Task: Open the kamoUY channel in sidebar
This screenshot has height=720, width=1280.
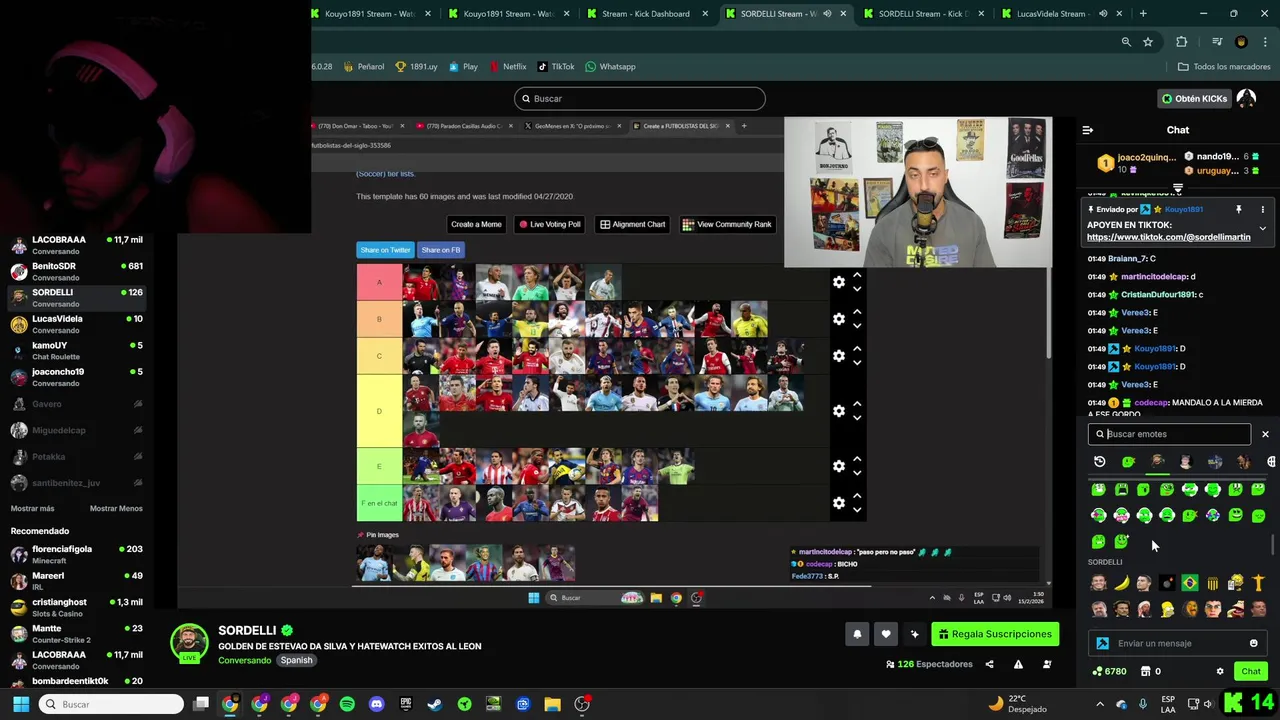Action: pyautogui.click(x=76, y=351)
